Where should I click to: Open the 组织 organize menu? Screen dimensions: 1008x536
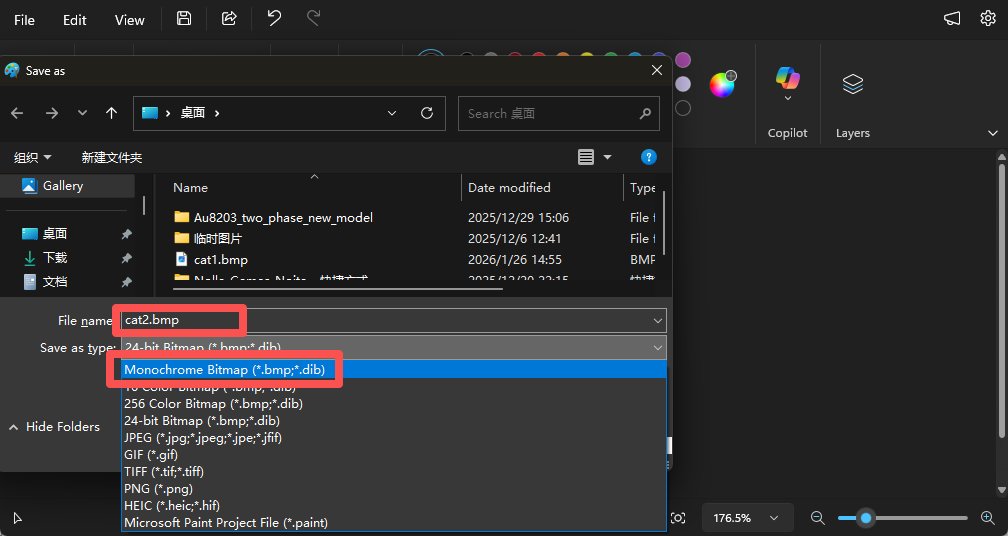point(33,157)
